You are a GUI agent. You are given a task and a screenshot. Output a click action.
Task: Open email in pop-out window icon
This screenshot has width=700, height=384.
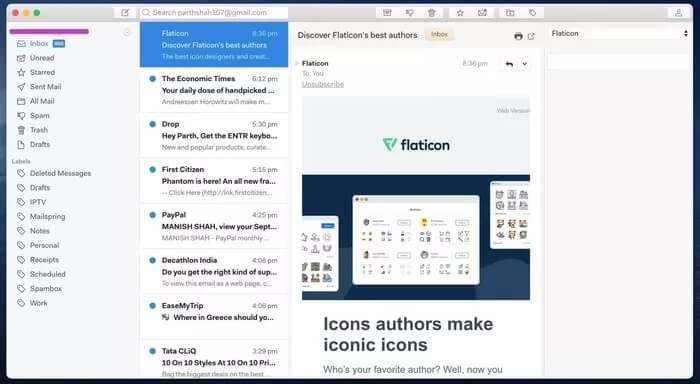pyautogui.click(x=531, y=36)
